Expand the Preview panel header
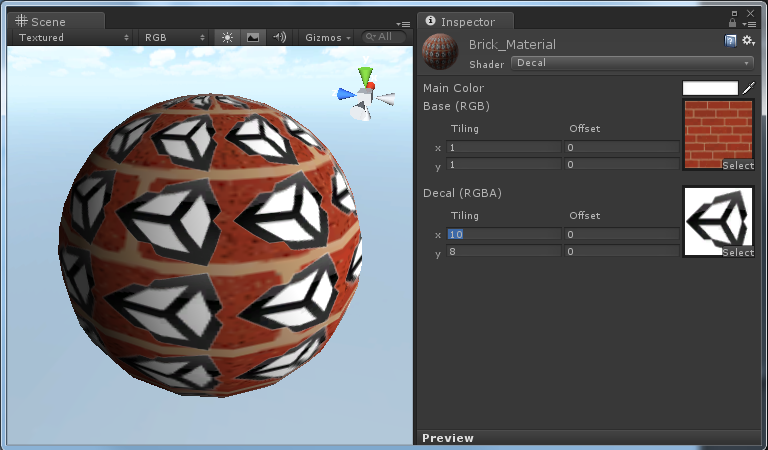This screenshot has height=450, width=768. pos(589,438)
